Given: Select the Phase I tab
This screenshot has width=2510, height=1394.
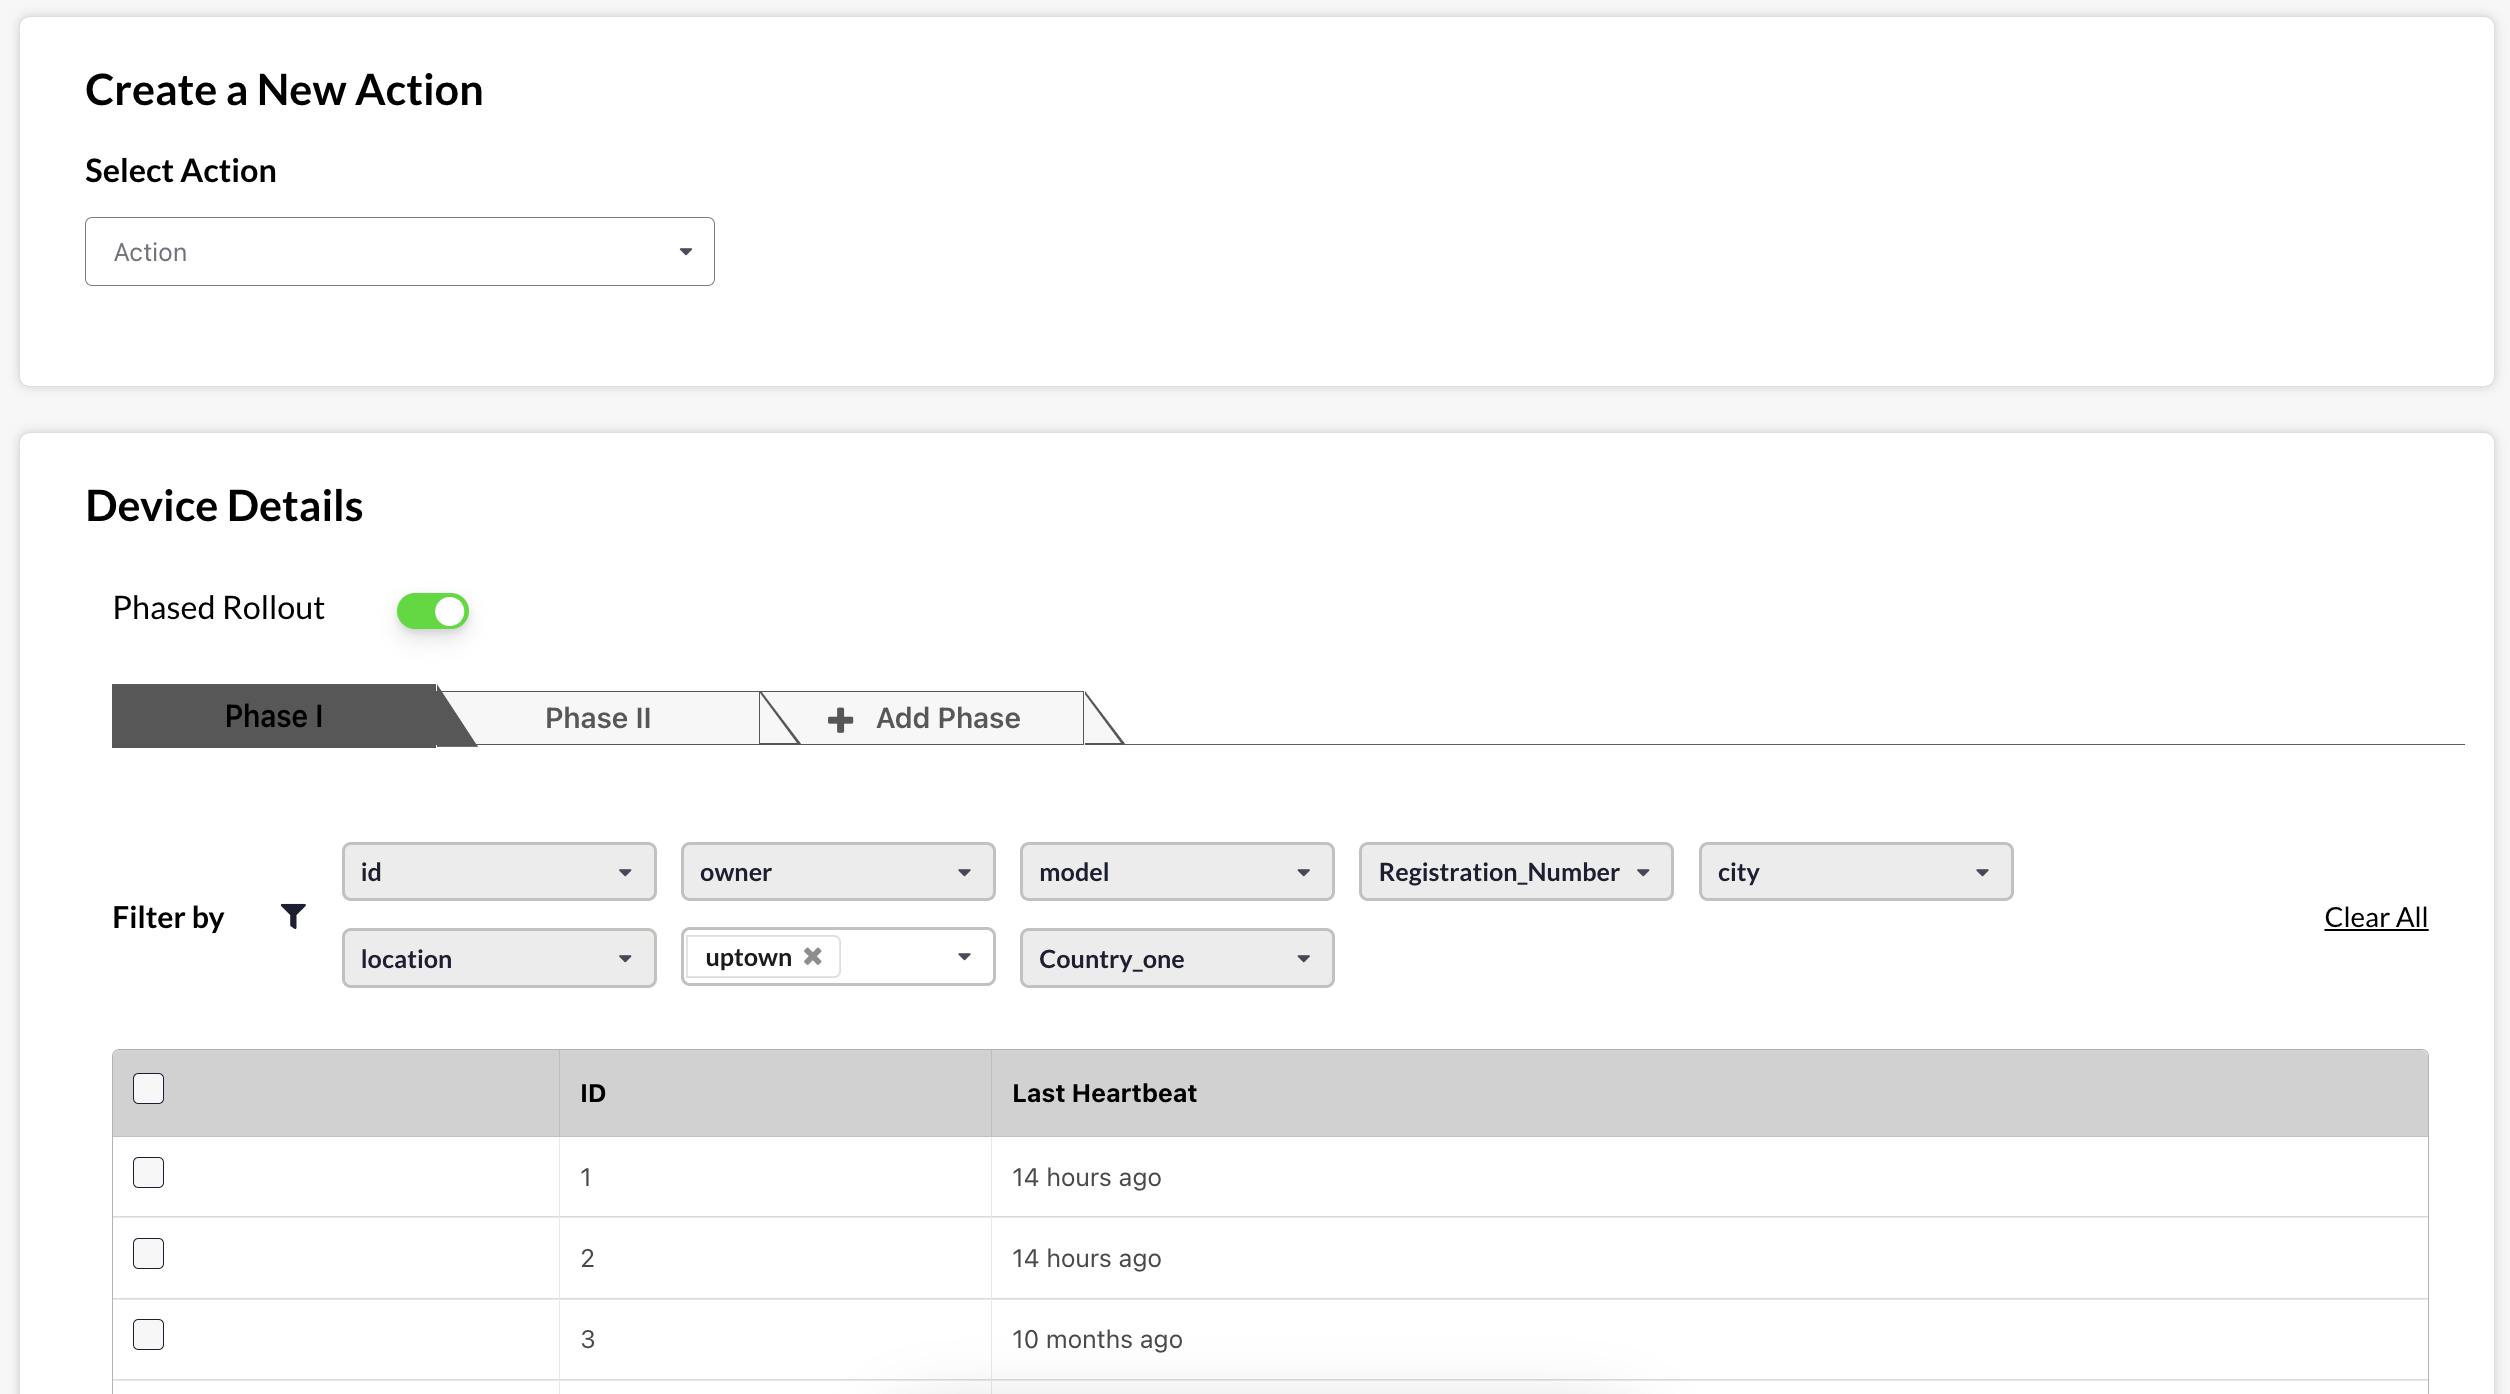Looking at the screenshot, I should [x=274, y=716].
